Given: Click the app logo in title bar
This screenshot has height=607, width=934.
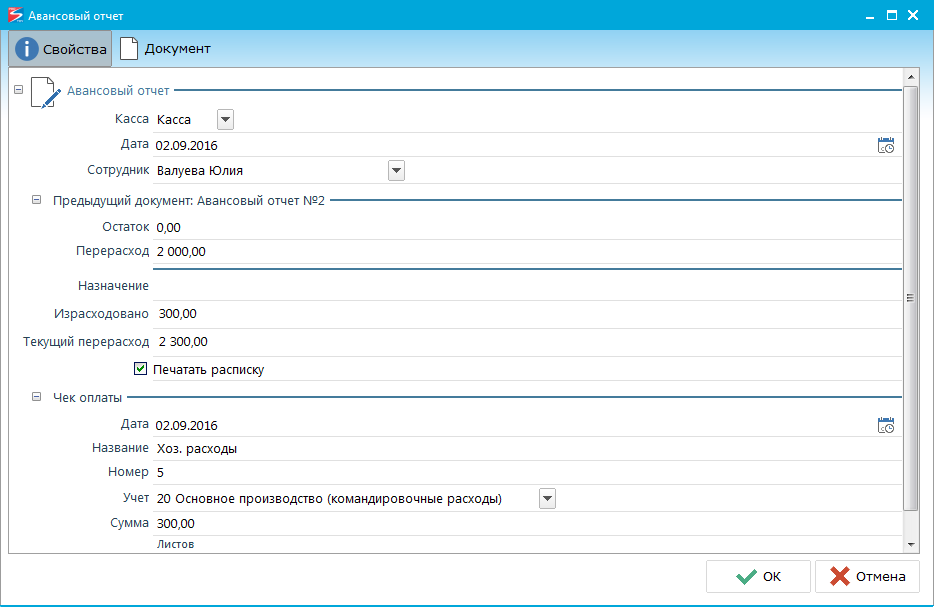Looking at the screenshot, I should [15, 15].
